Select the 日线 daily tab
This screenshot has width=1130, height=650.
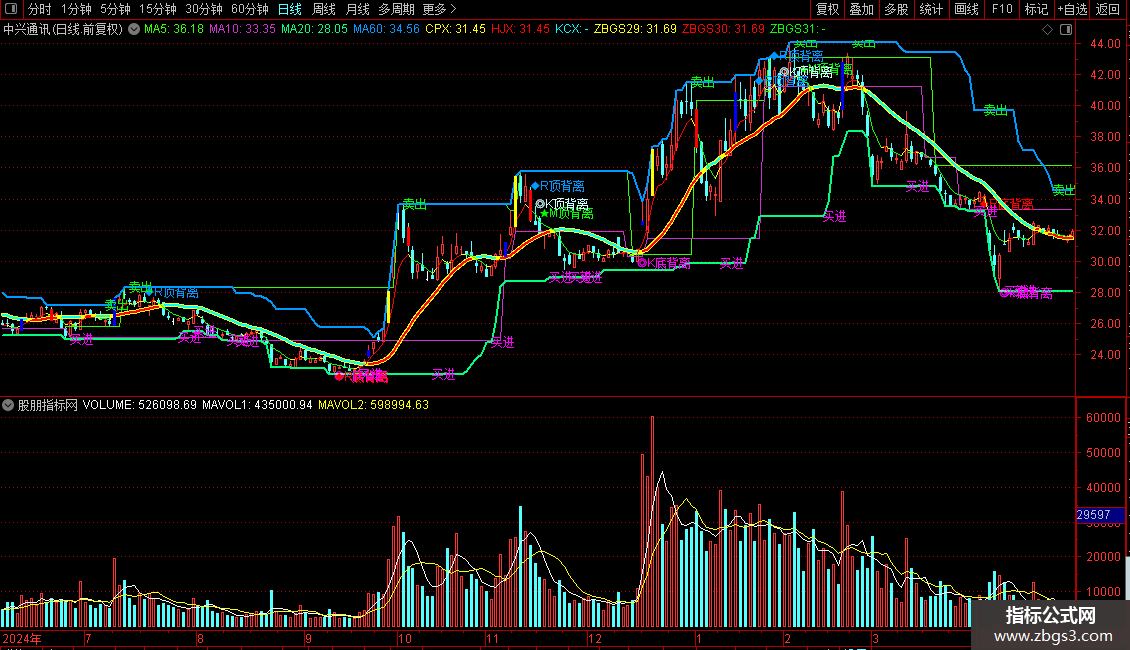coord(290,9)
